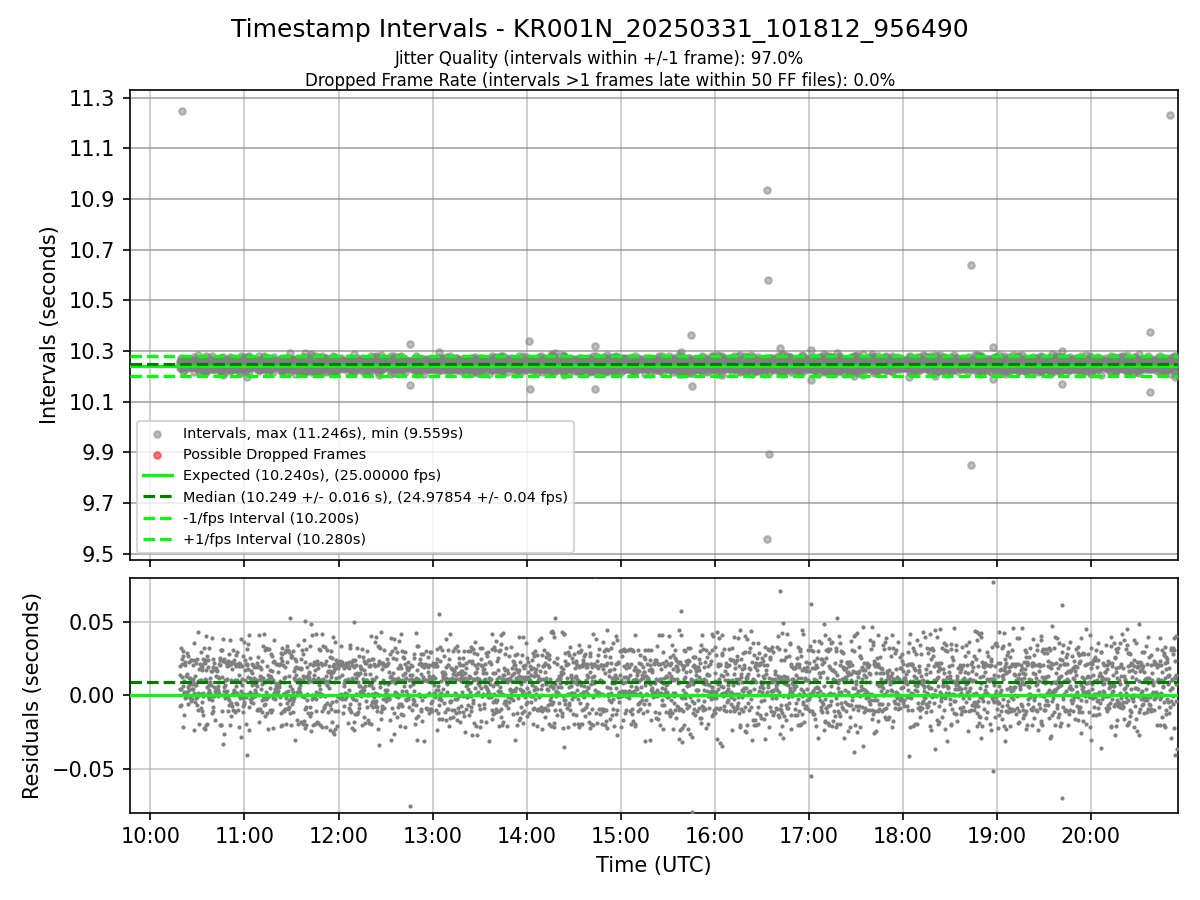Click the 11.1 y-axis tick label
Screen dimensions: 1200x900
[94, 149]
